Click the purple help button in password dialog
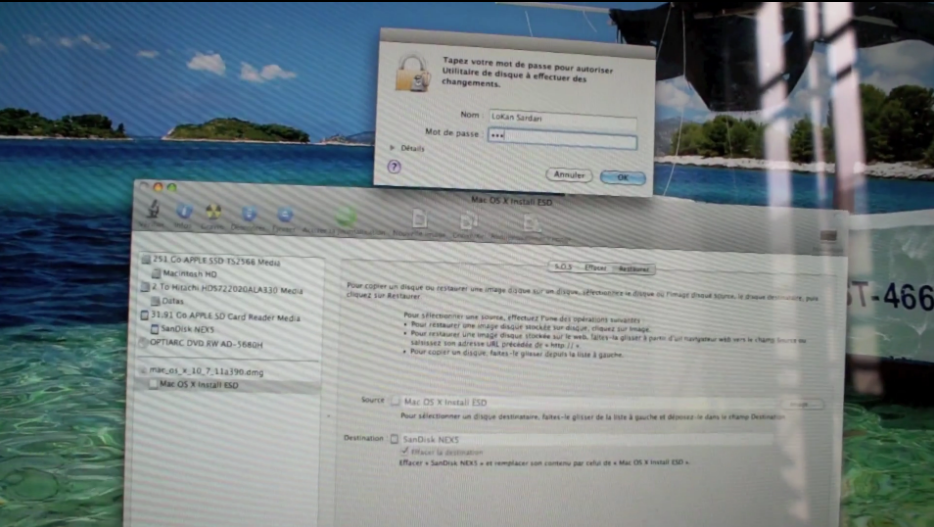This screenshot has width=934, height=527. click(394, 167)
